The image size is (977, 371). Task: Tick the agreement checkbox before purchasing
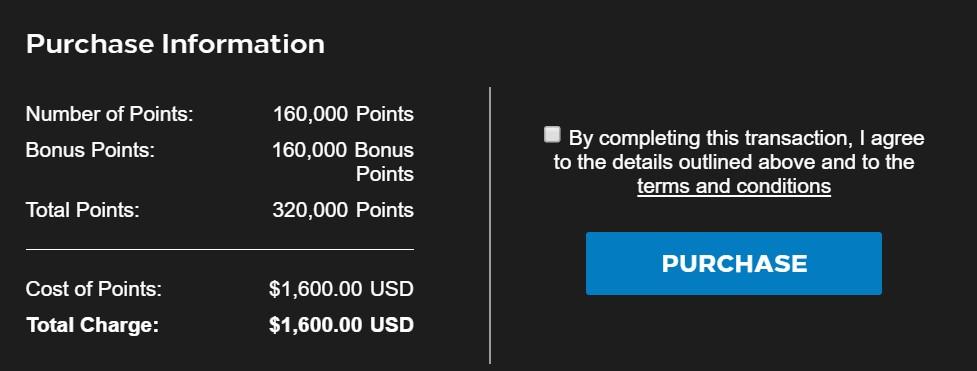pyautogui.click(x=552, y=135)
